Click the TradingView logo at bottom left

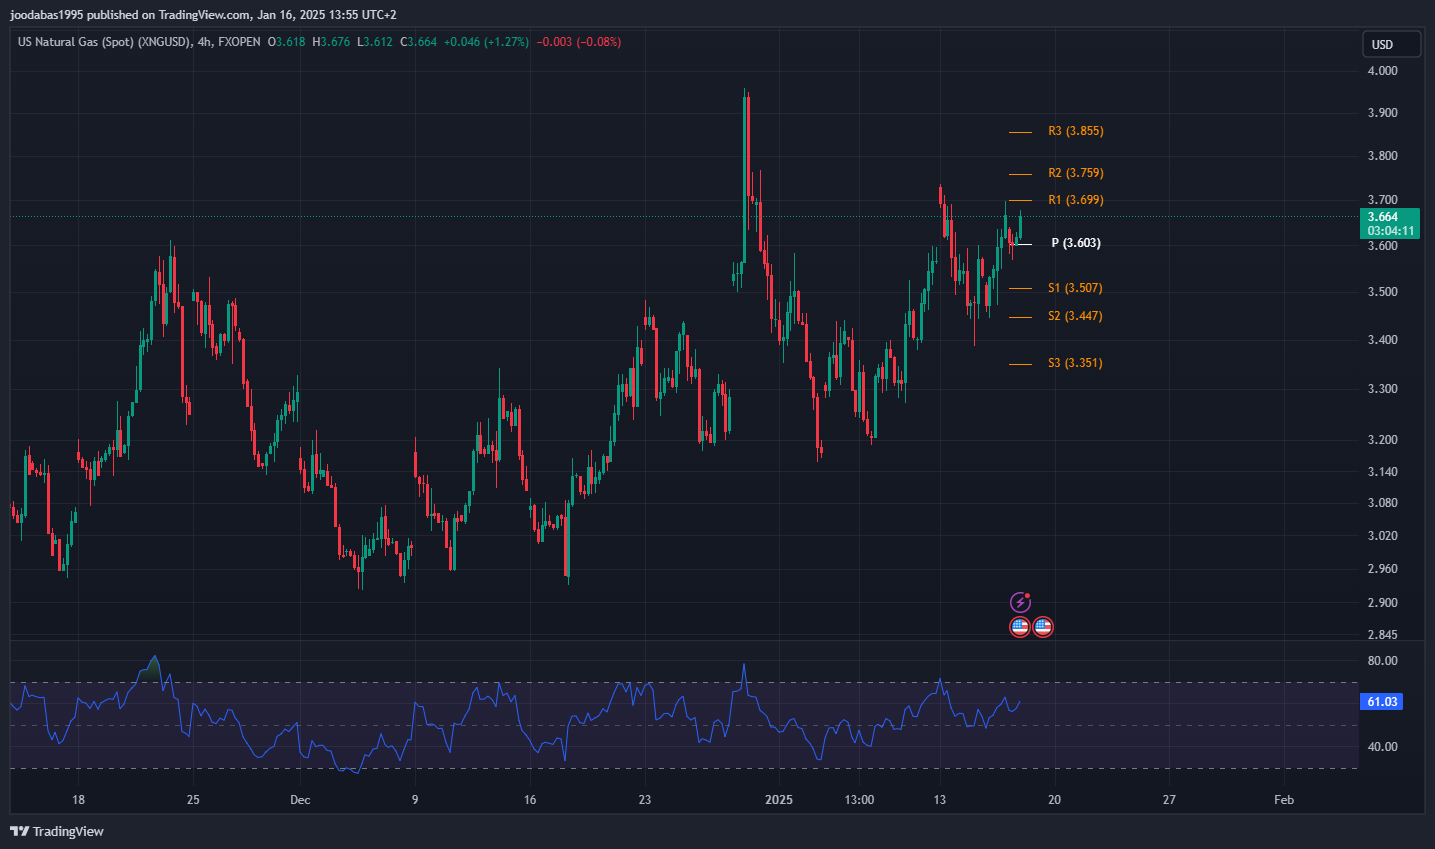57,831
